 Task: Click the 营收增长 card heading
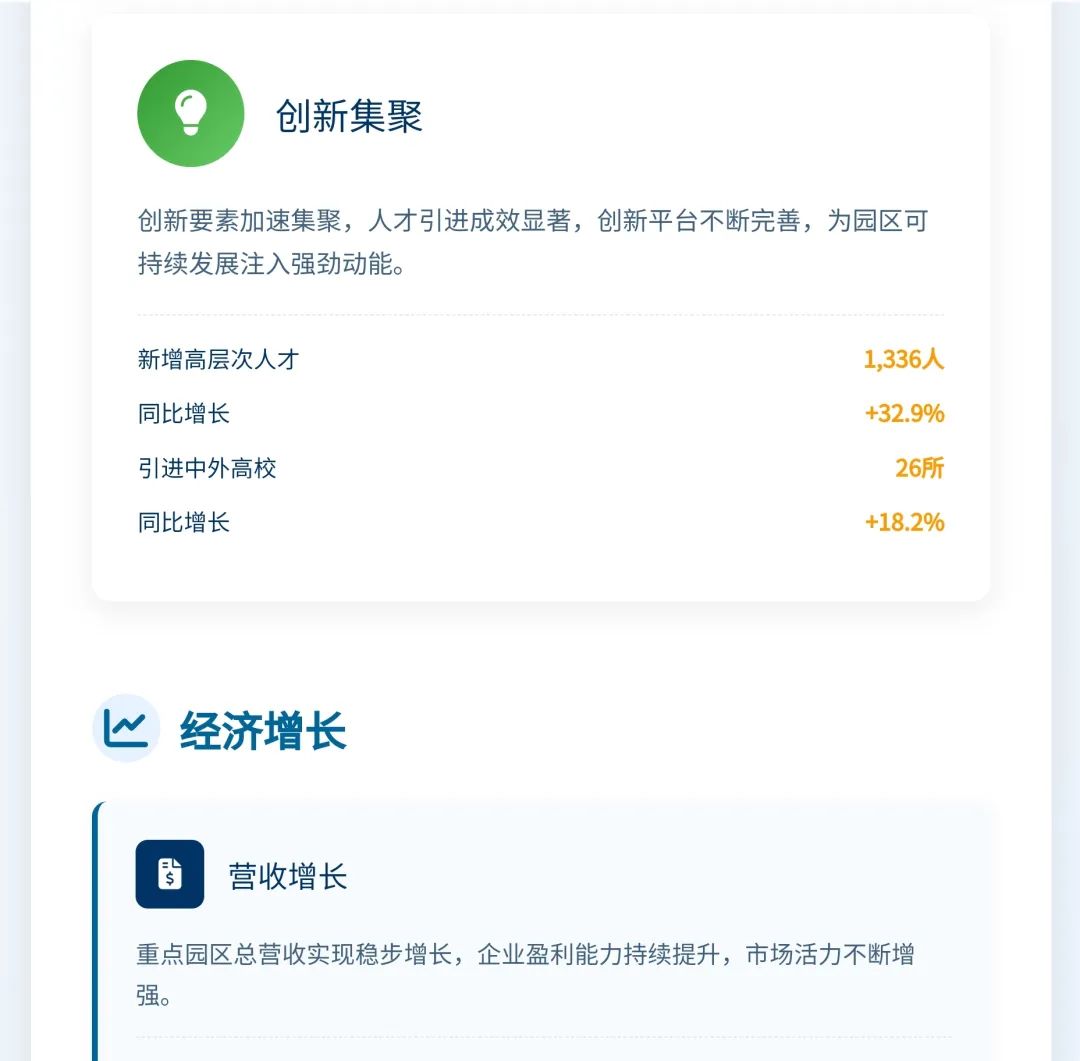tap(287, 876)
